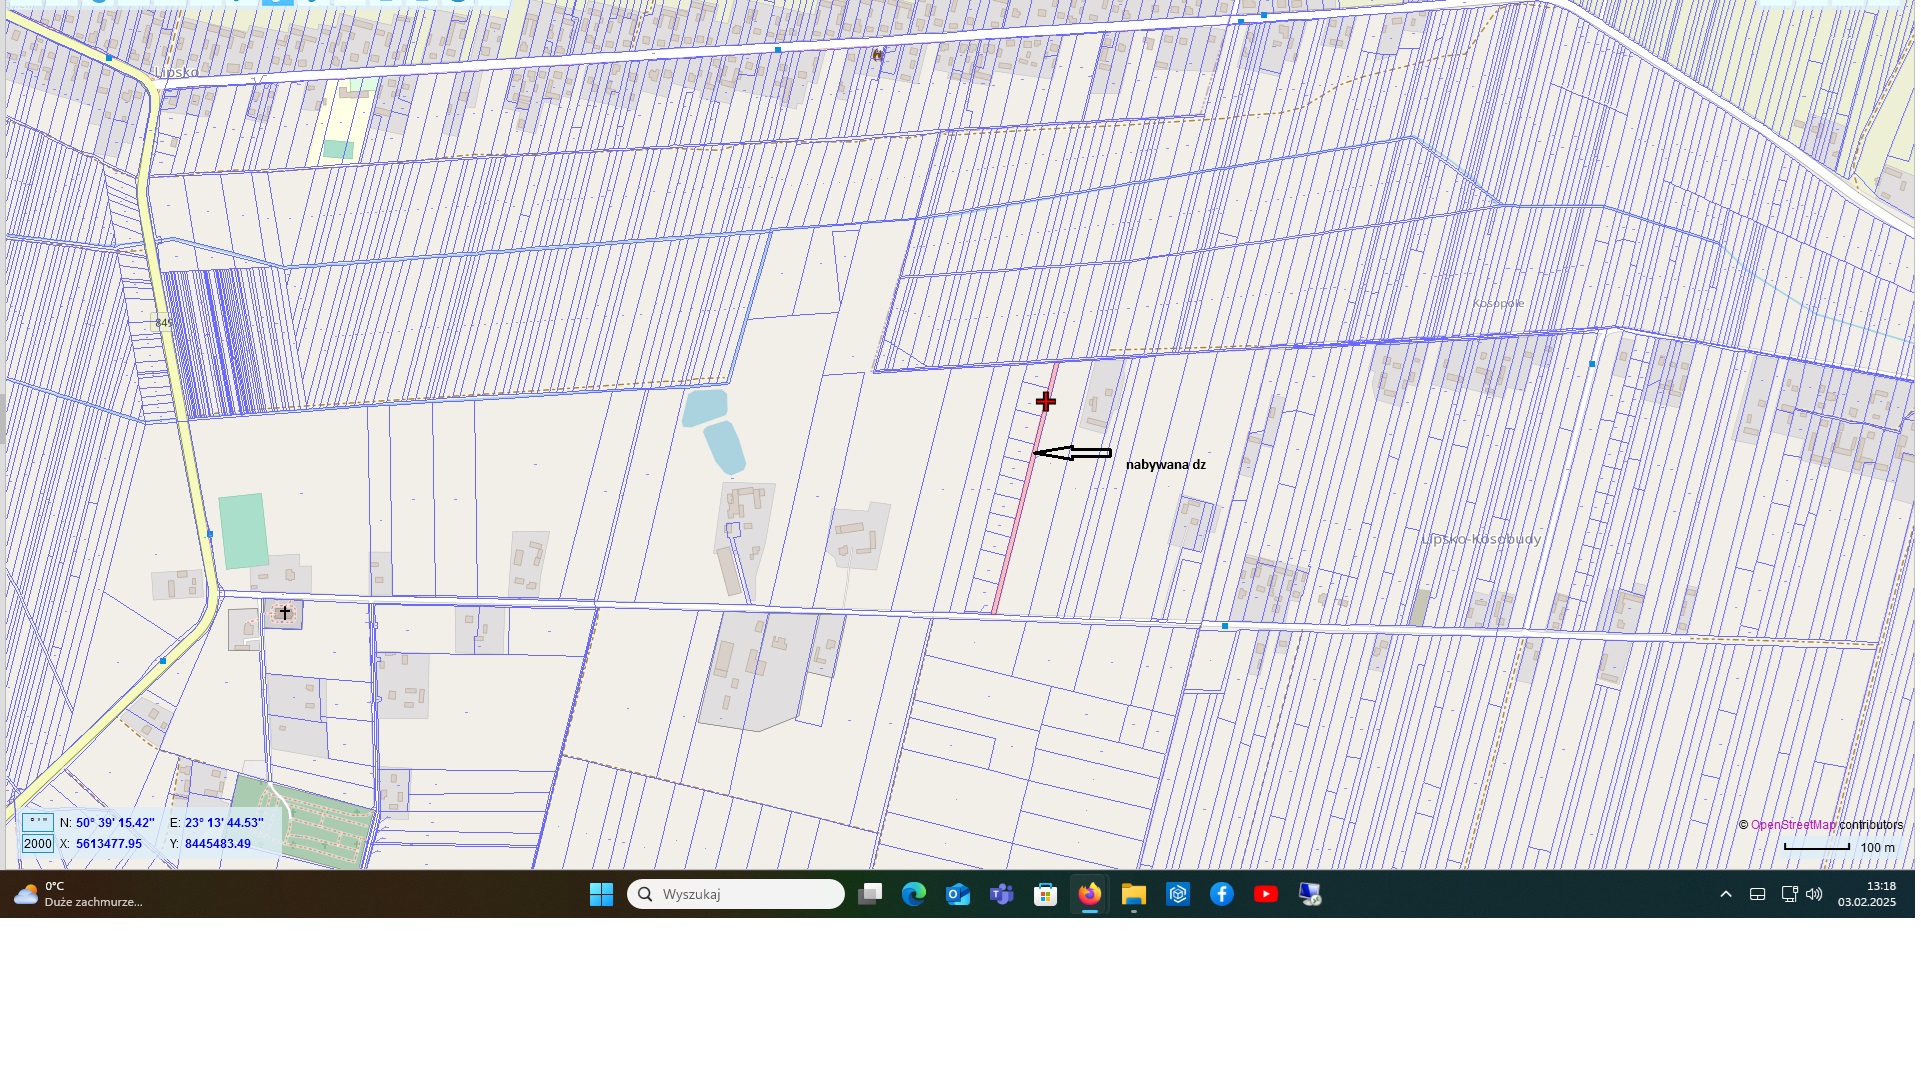Open the Facebook taskbar shortcut

click(1222, 894)
